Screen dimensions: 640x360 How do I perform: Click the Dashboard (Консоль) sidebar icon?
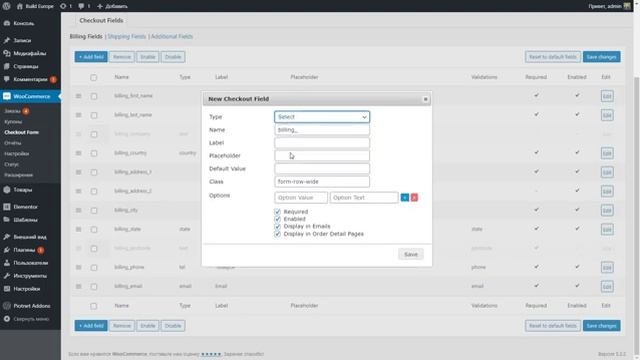pyautogui.click(x=7, y=23)
